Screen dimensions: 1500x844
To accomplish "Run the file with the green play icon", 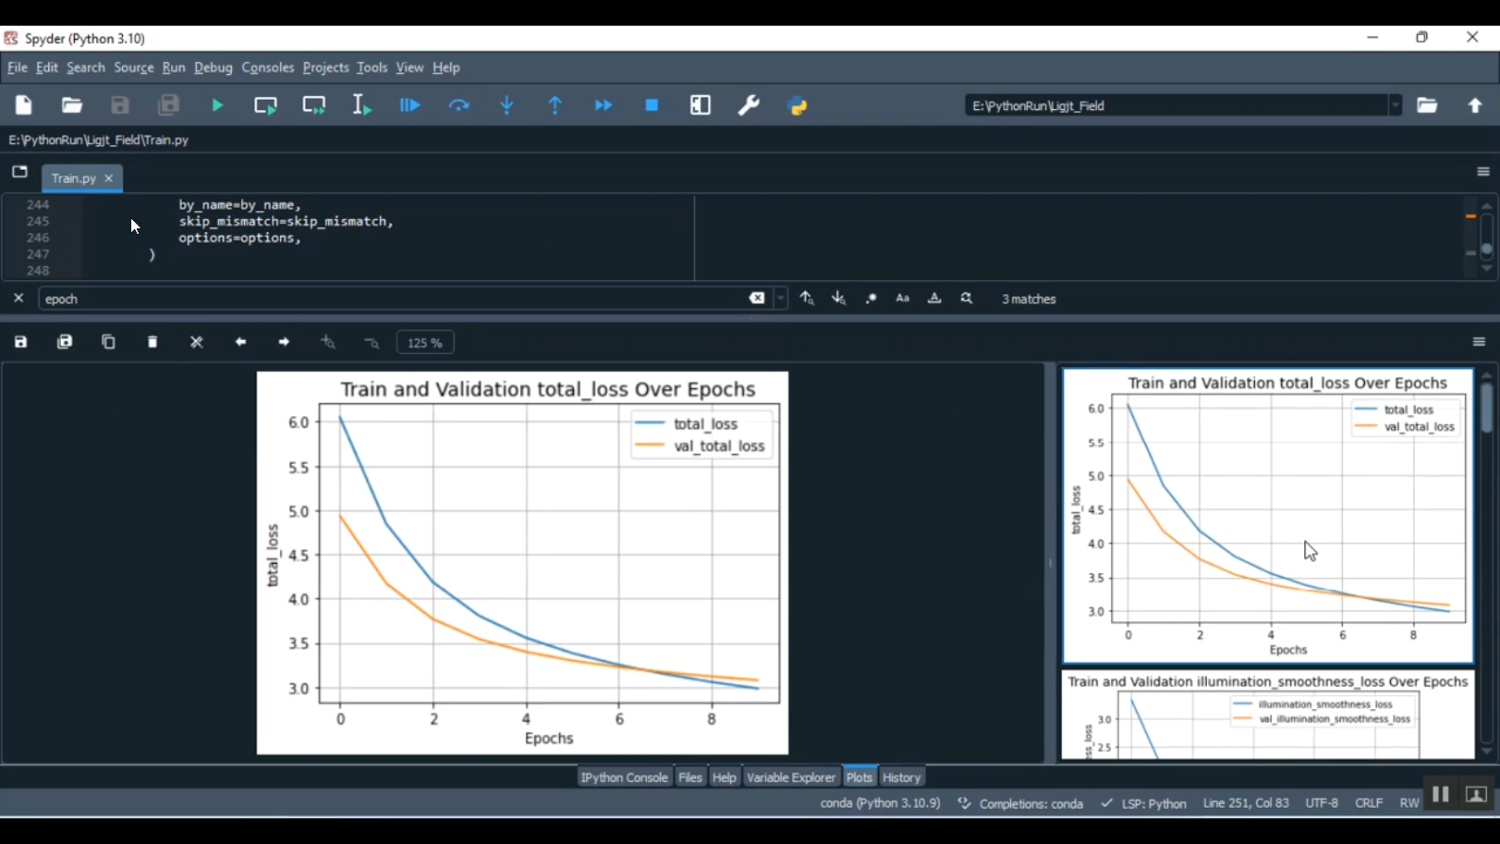I will [x=217, y=106].
